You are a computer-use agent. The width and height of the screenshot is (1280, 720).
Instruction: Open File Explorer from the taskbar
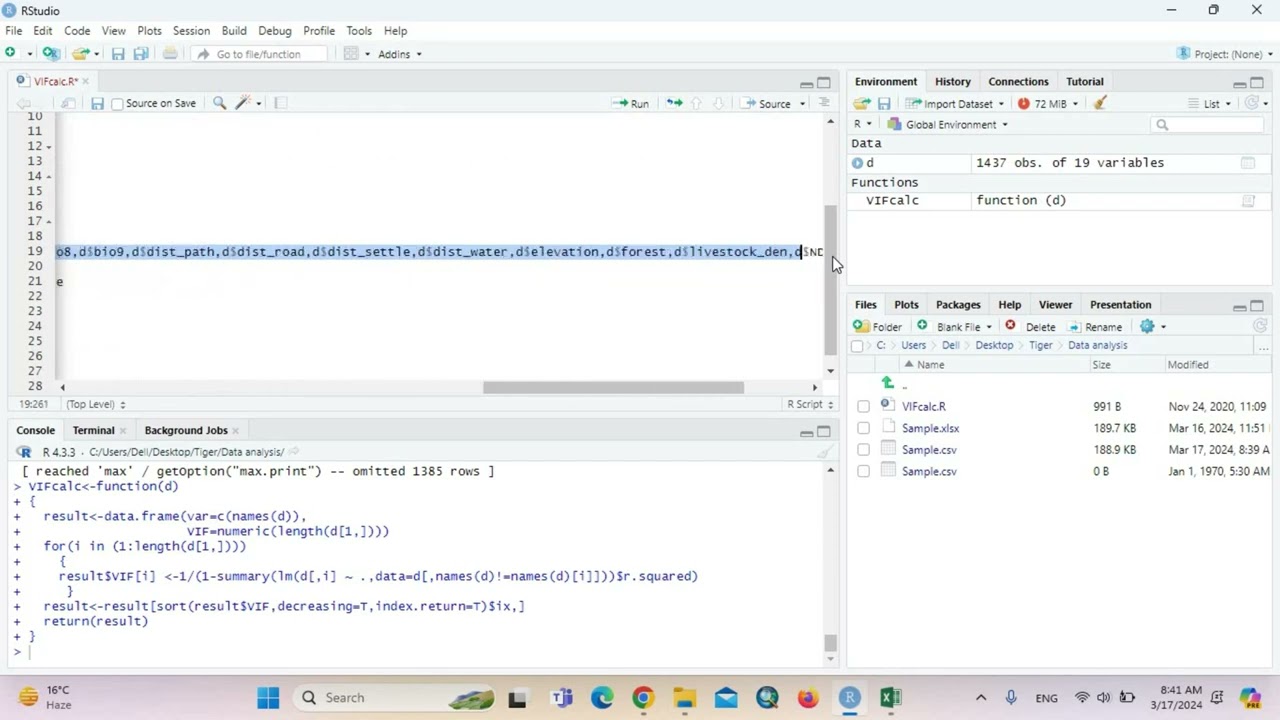pyautogui.click(x=684, y=698)
